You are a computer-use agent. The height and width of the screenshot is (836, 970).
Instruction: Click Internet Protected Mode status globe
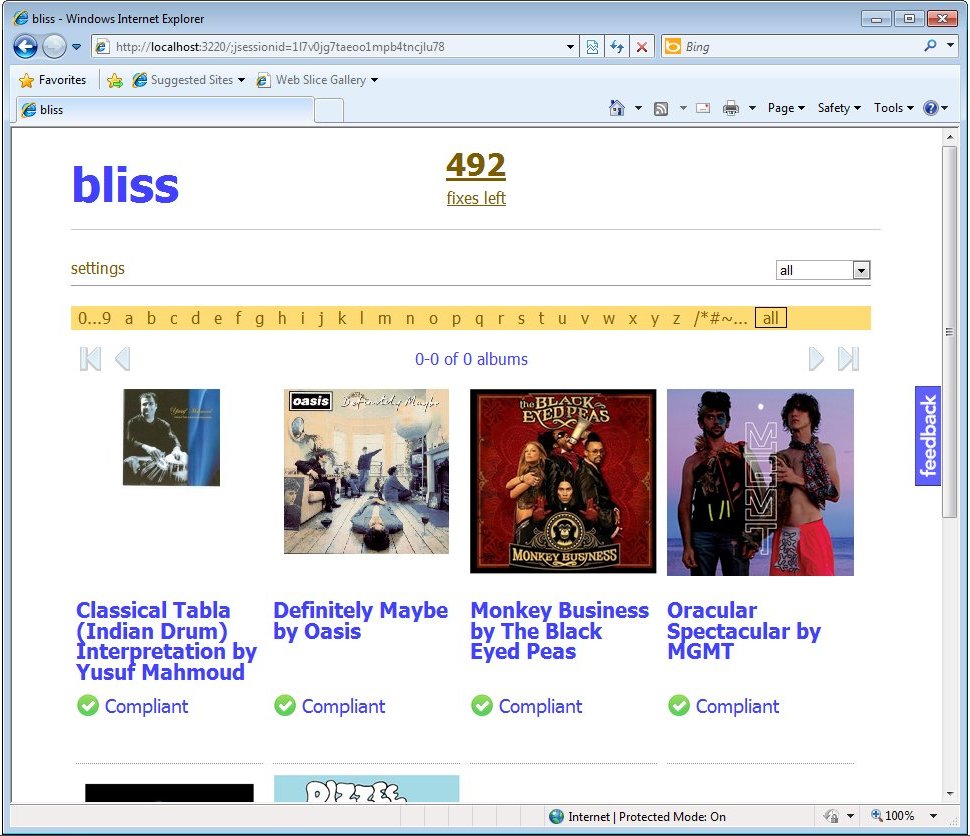point(556,817)
